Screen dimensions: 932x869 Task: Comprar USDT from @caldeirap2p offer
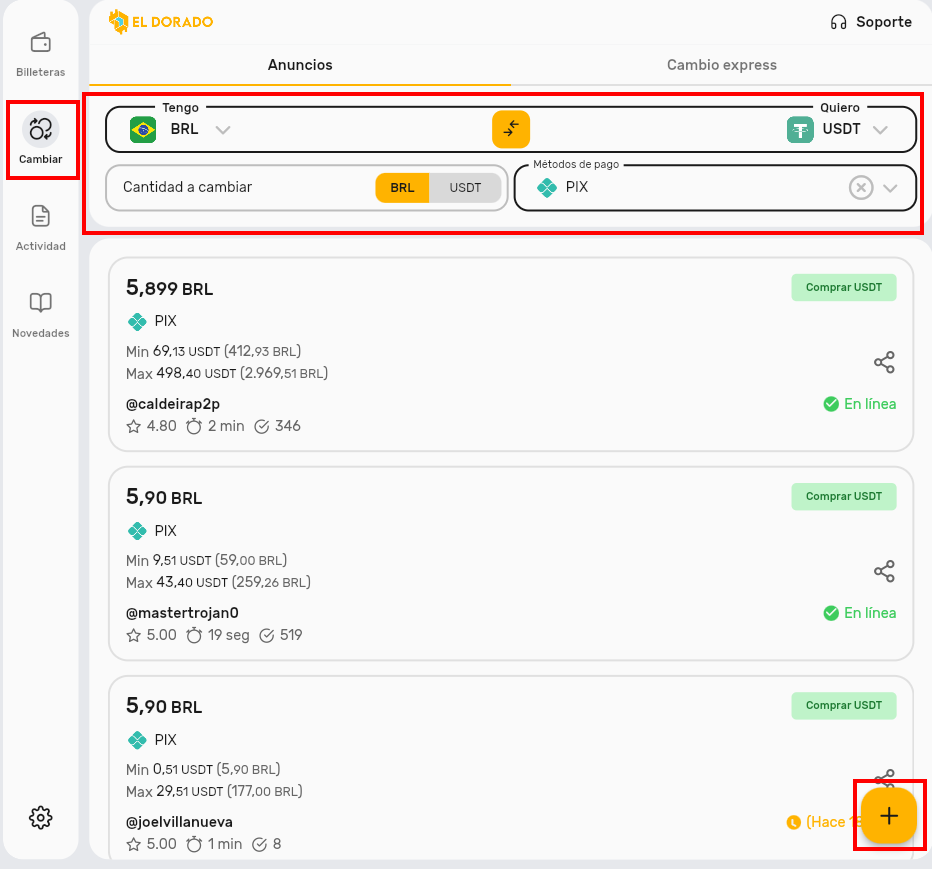coord(843,288)
